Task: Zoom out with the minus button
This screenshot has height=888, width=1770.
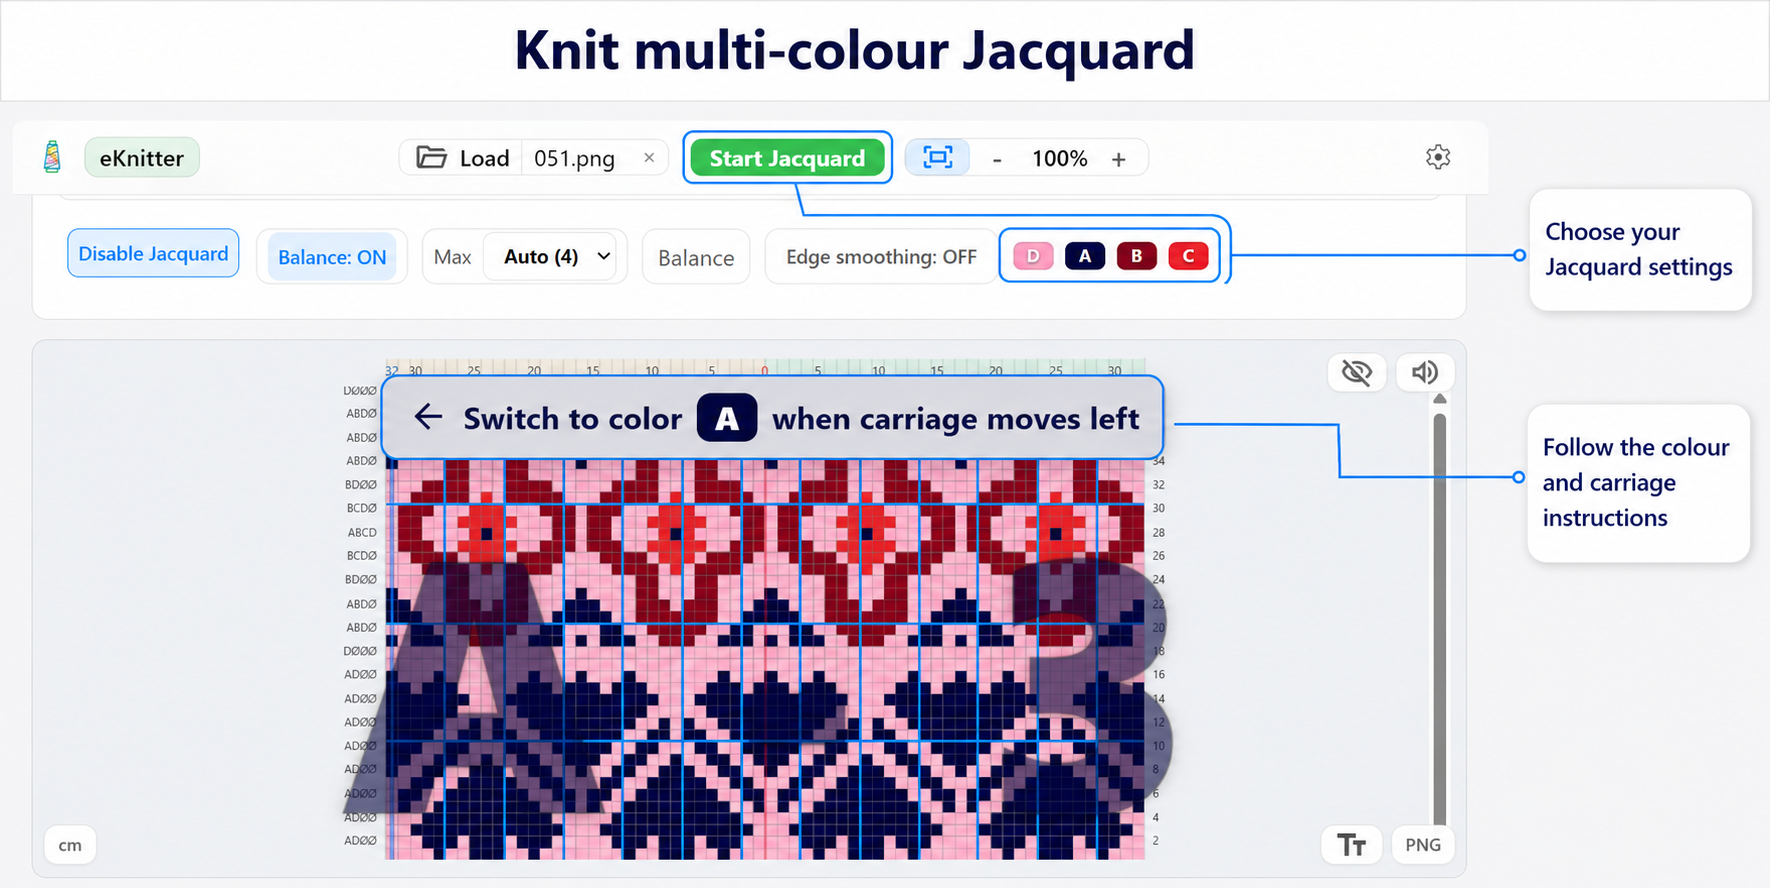Action: pos(997,159)
